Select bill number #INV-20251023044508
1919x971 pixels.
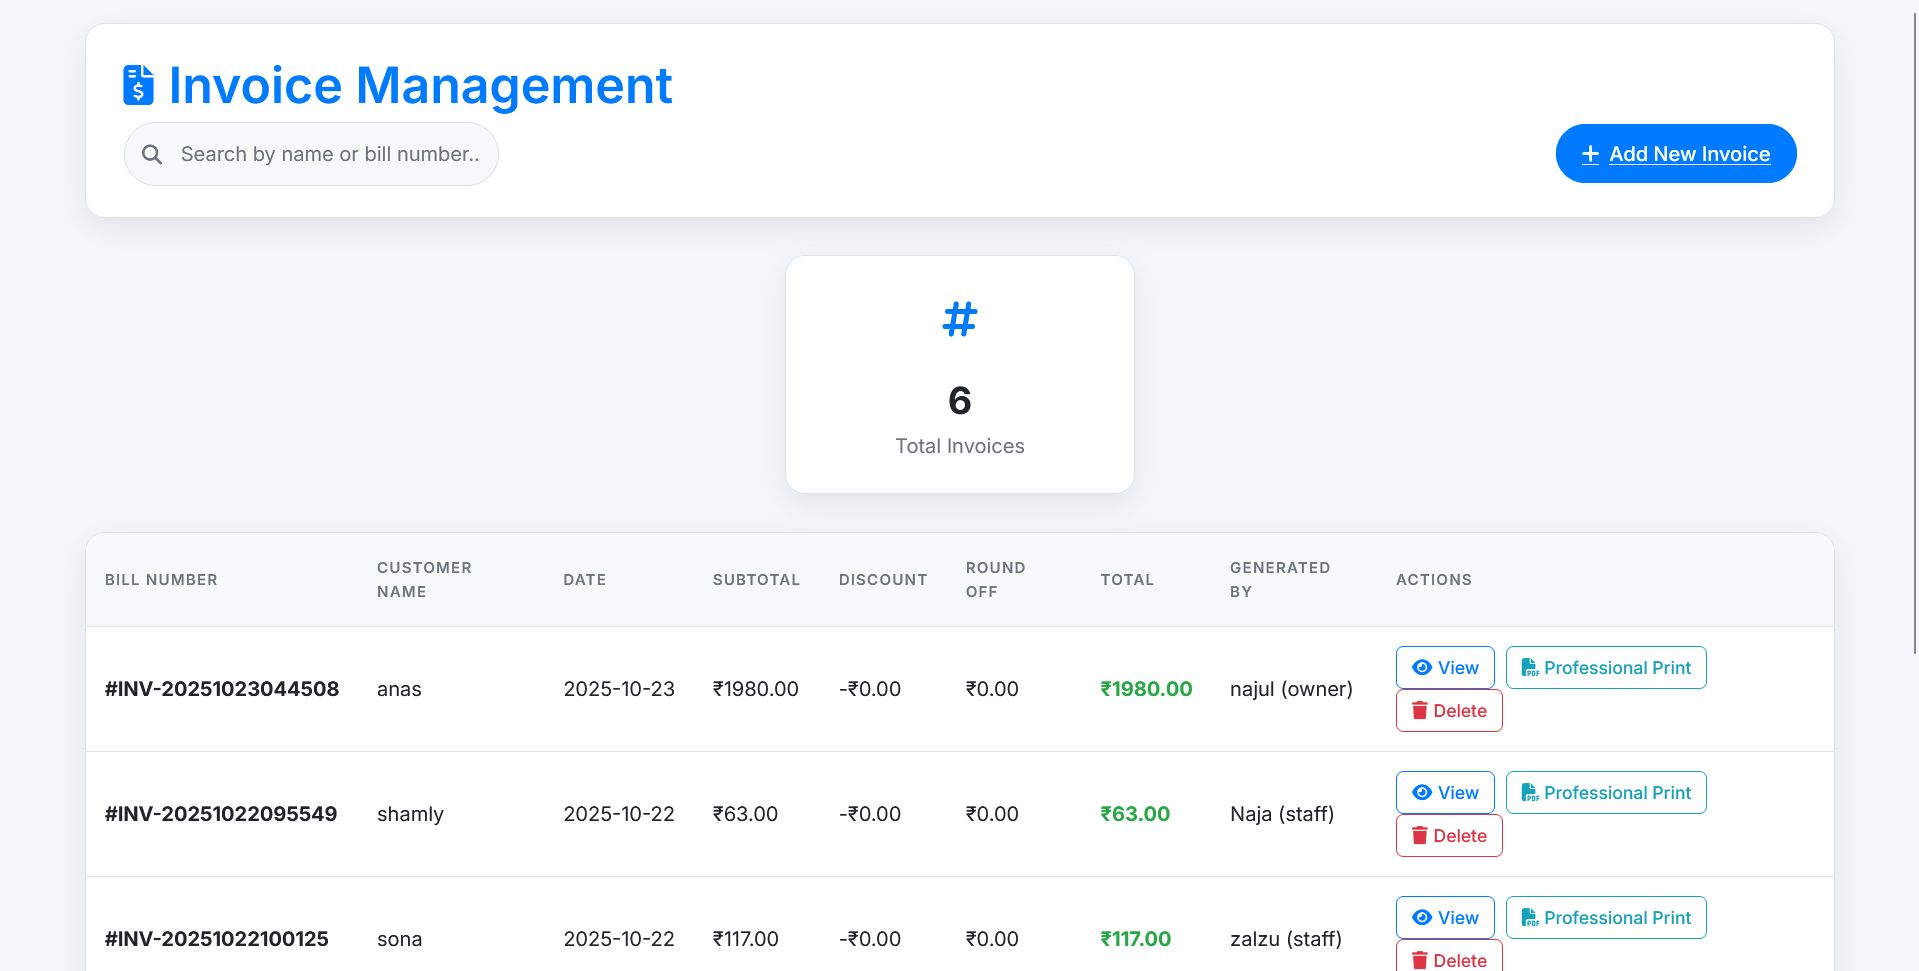[x=221, y=689]
